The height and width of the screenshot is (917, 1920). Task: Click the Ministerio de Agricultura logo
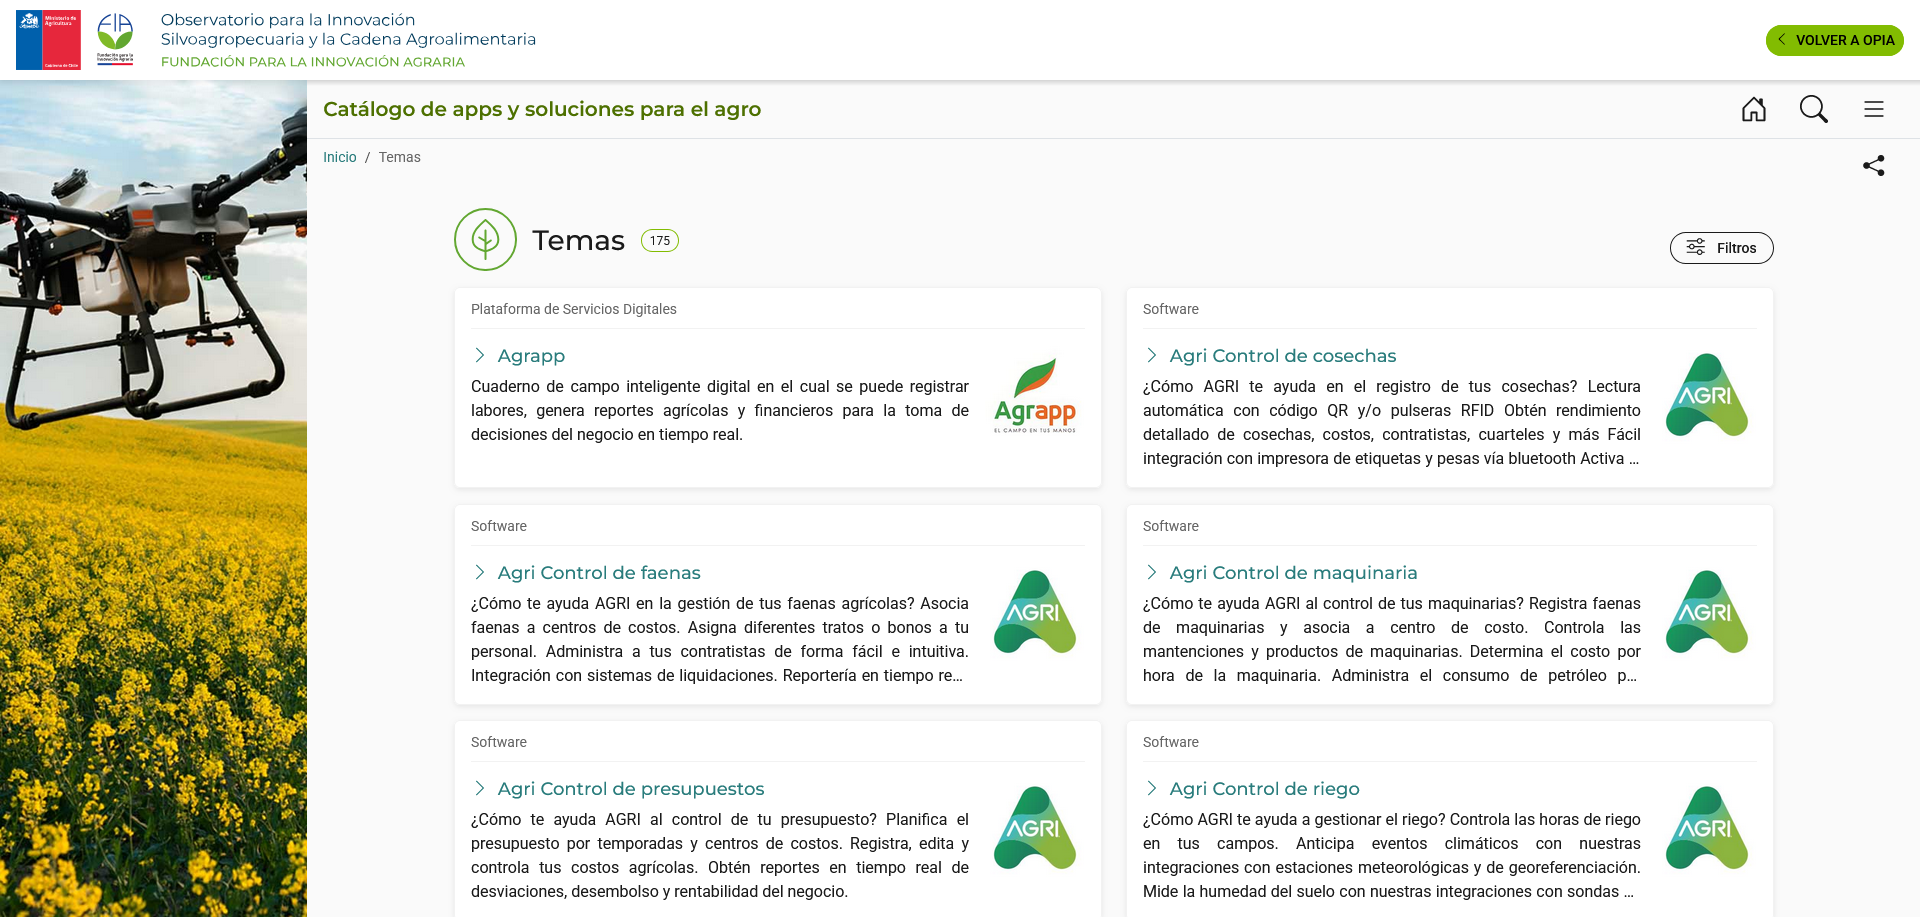(x=48, y=40)
